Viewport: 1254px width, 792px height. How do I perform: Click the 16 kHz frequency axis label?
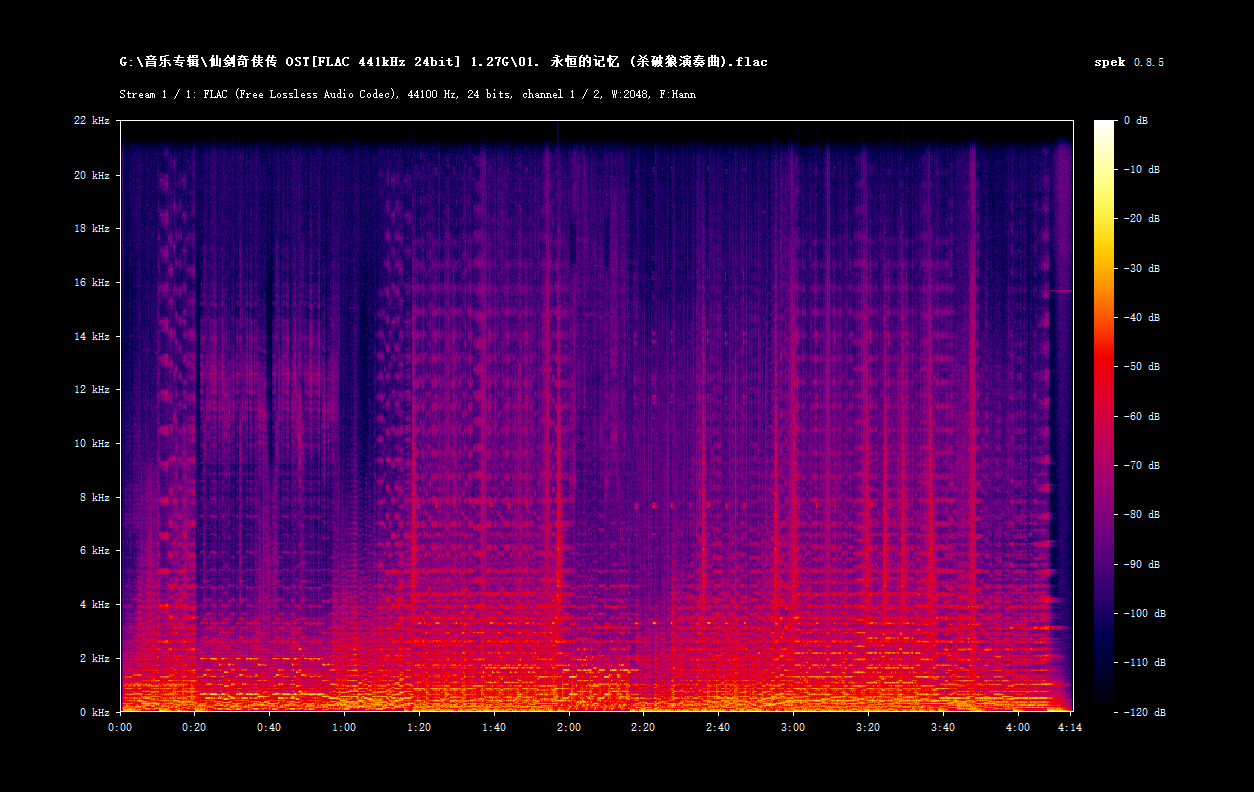(93, 282)
